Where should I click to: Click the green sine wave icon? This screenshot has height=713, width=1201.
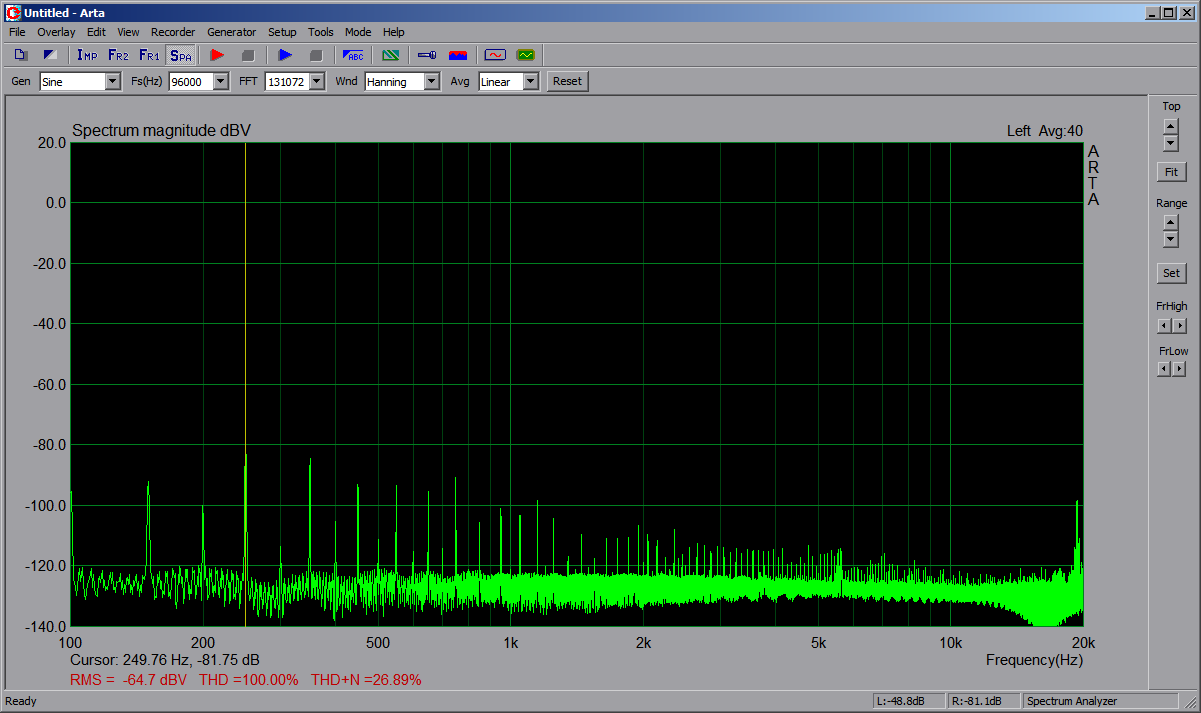click(x=525, y=55)
